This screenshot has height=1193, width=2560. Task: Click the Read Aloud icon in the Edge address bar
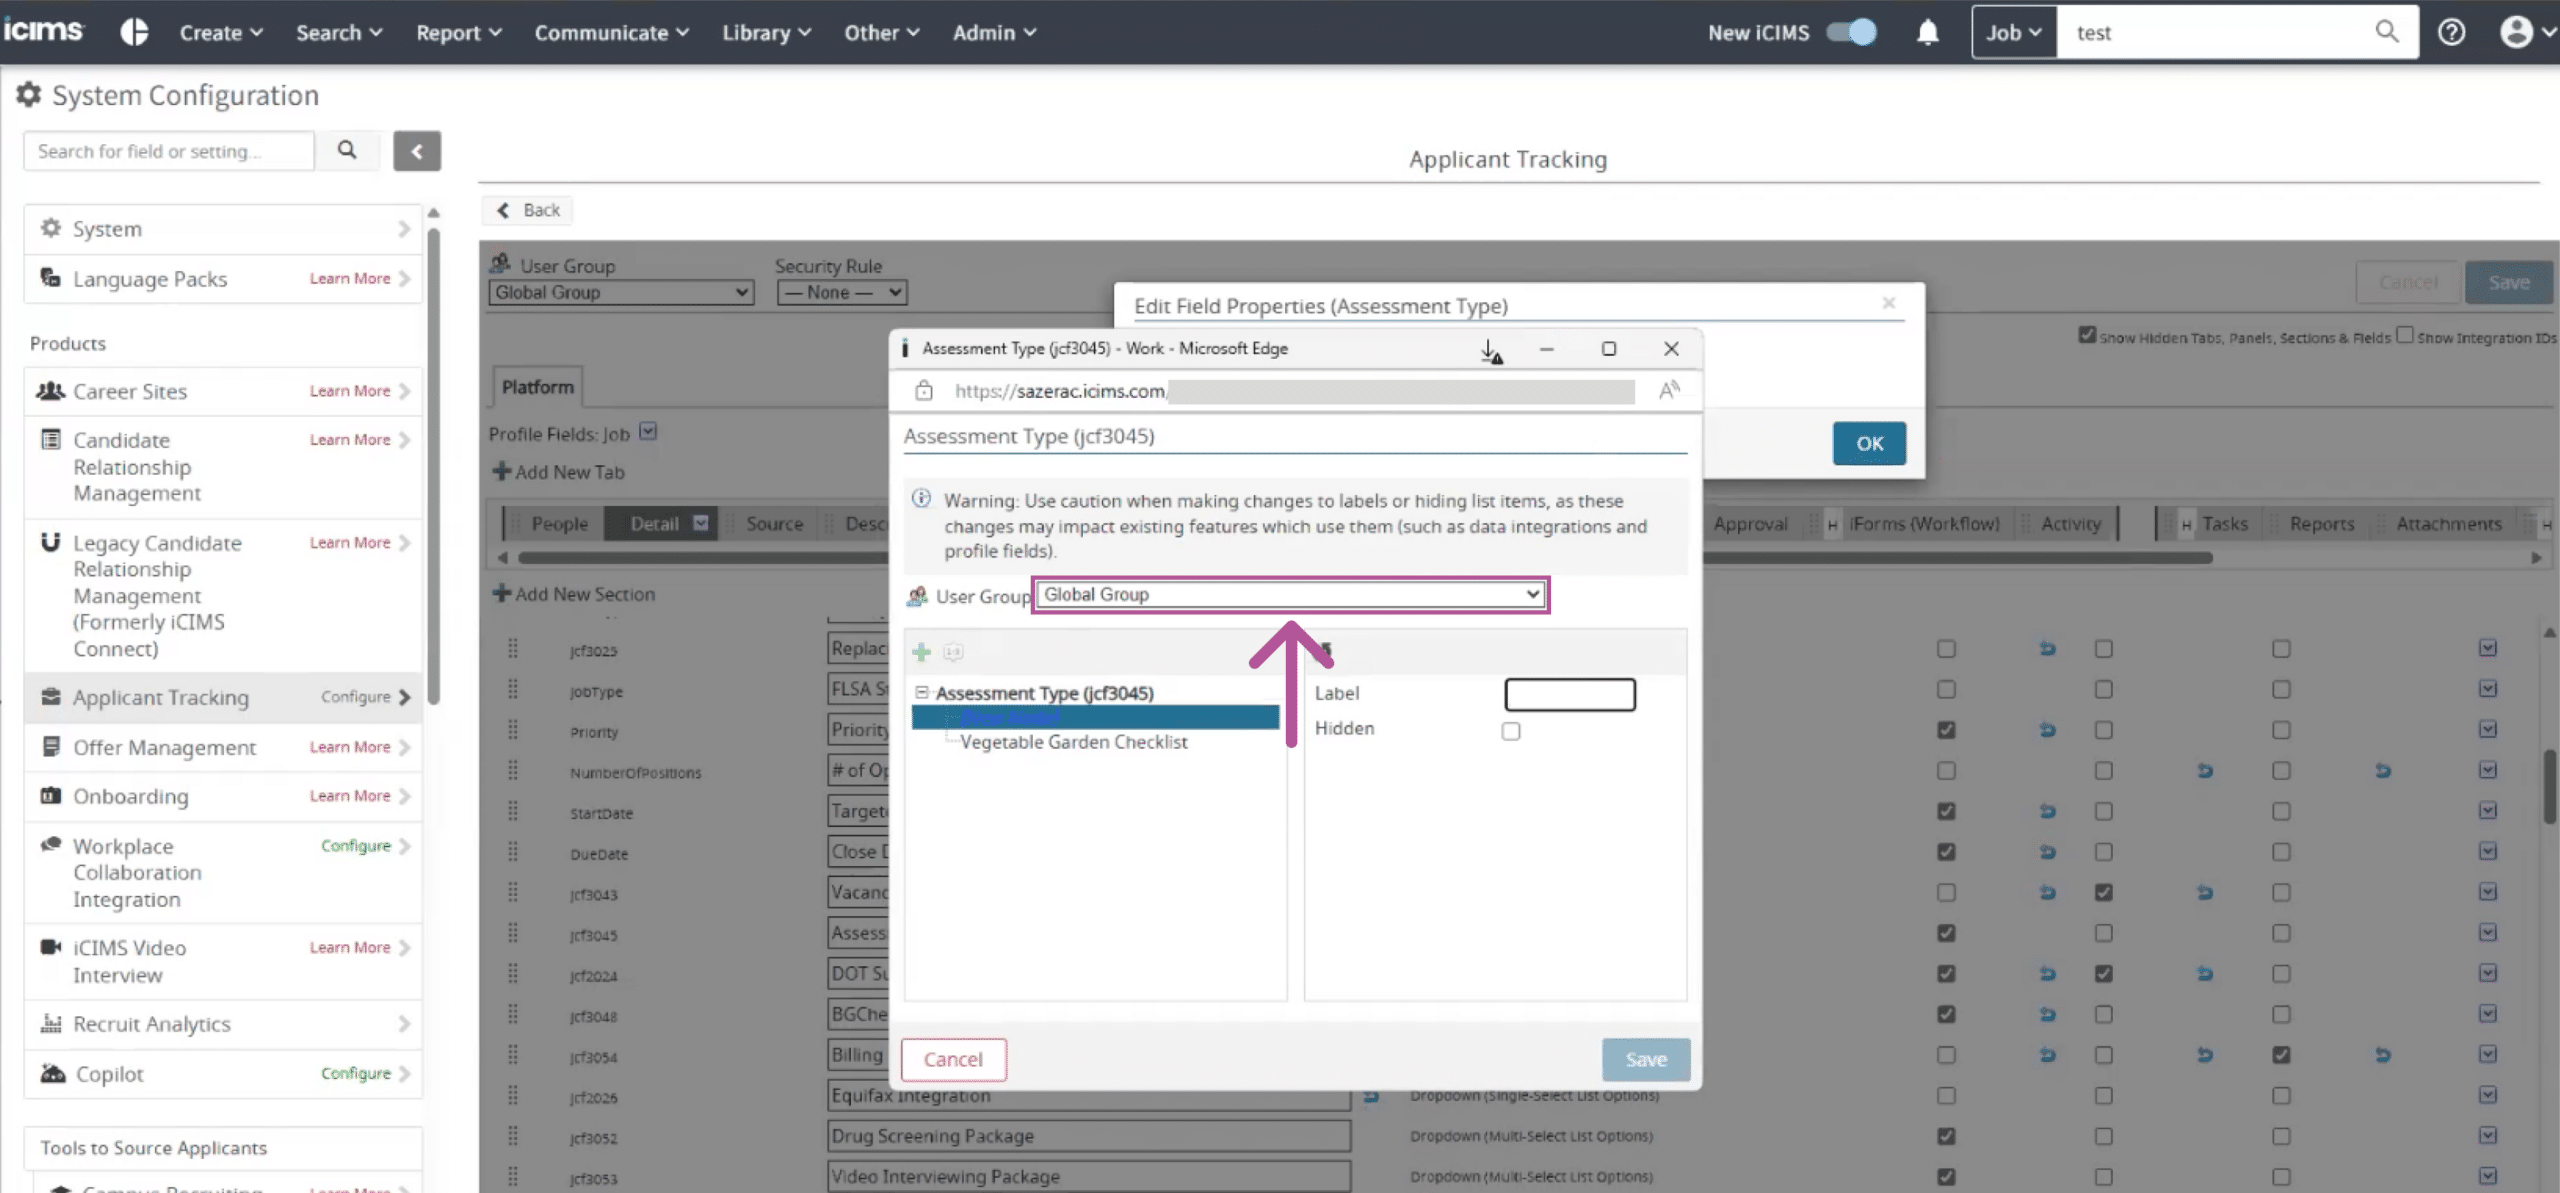[x=1669, y=390]
